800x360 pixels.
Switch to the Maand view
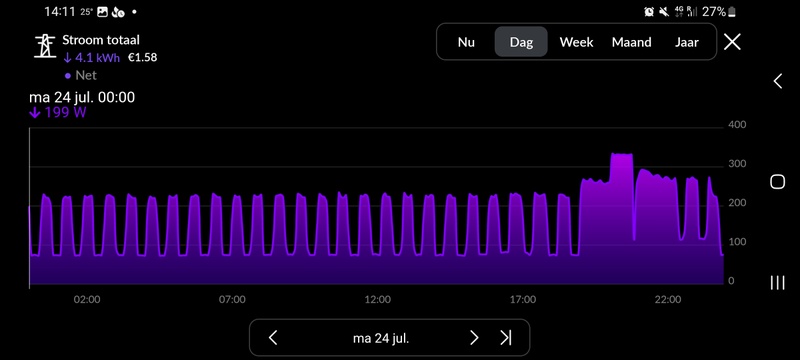632,42
